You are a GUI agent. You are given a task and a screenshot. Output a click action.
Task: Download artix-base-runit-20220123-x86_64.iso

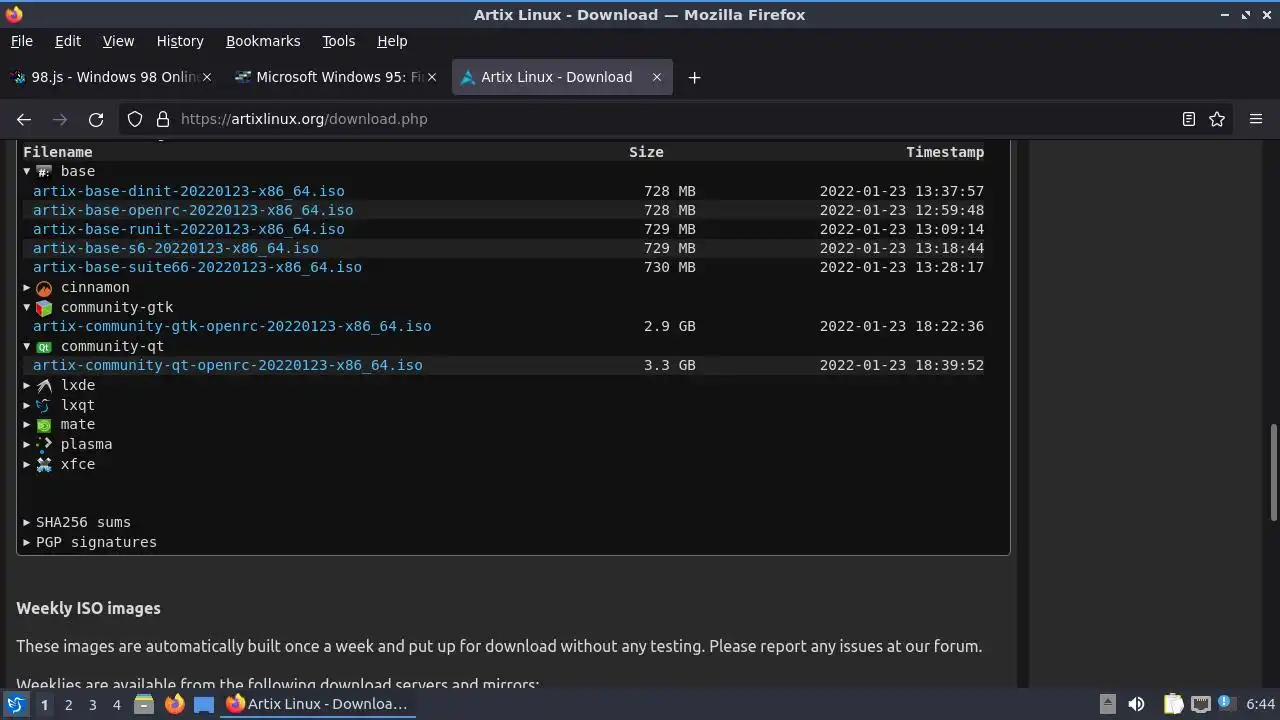[x=189, y=229]
